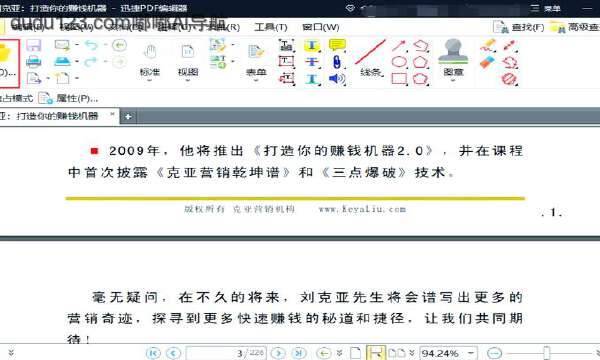Expand the 94.24% zoom level dropdown
This screenshot has height=360, width=600.
pos(471,353)
